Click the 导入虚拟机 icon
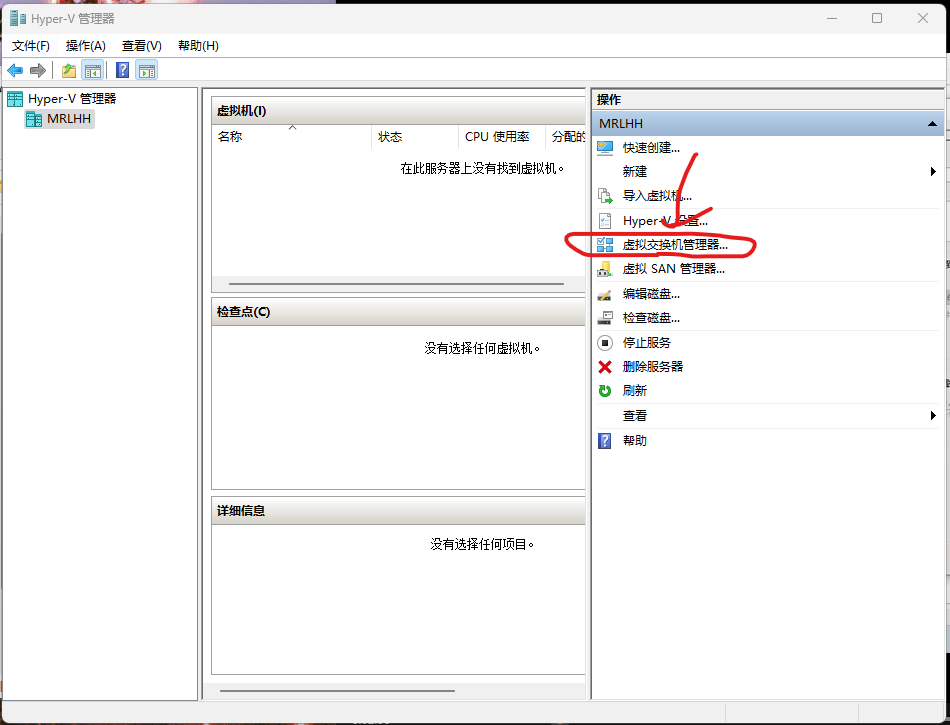The width and height of the screenshot is (950, 725). pyautogui.click(x=605, y=196)
